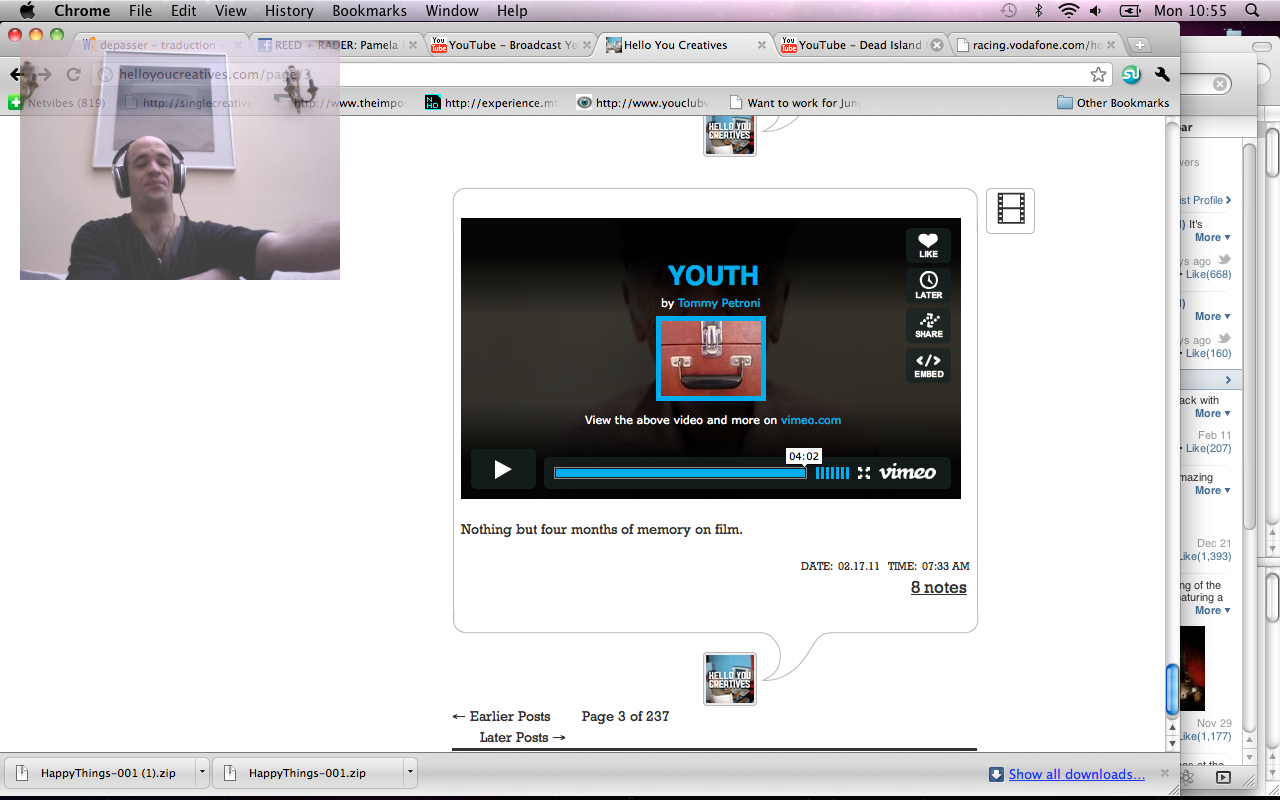
Task: Open the History menu
Action: 289,11
